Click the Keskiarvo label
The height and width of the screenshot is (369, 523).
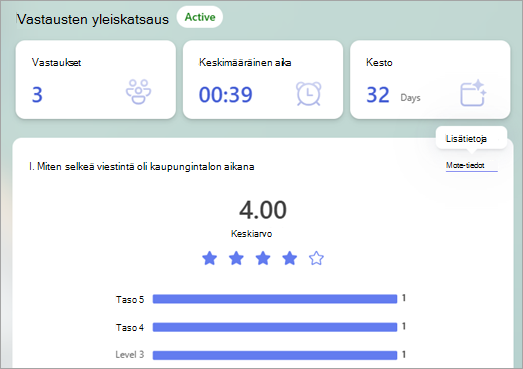(x=251, y=234)
